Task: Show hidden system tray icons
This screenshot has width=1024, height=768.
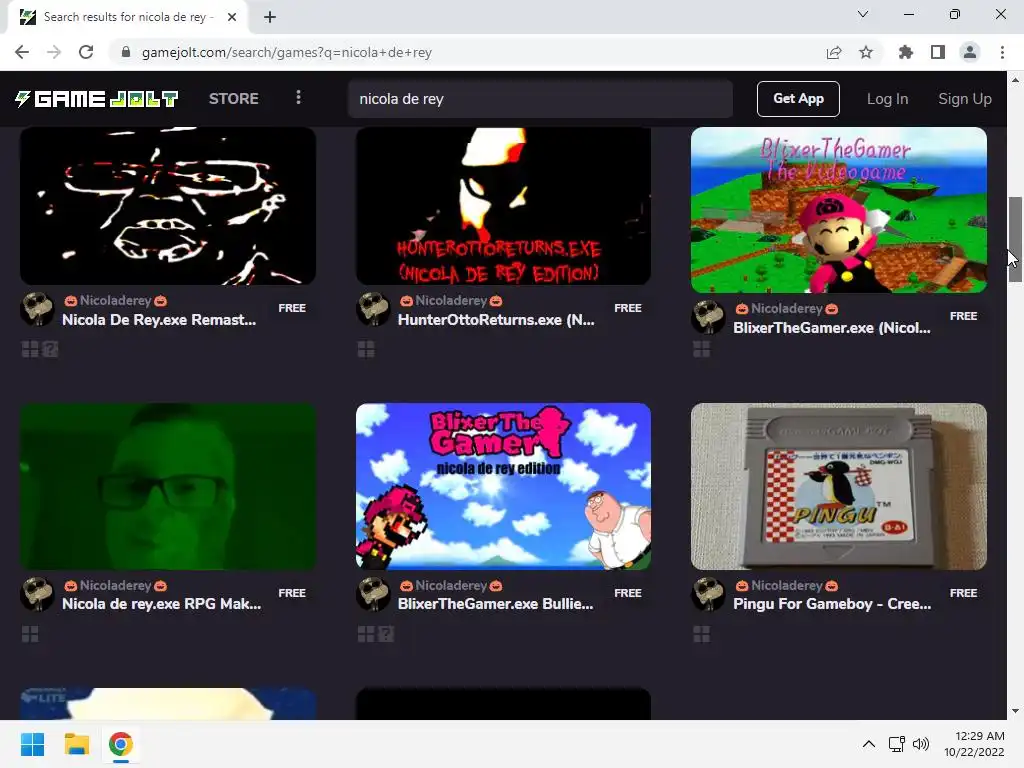Action: [869, 744]
